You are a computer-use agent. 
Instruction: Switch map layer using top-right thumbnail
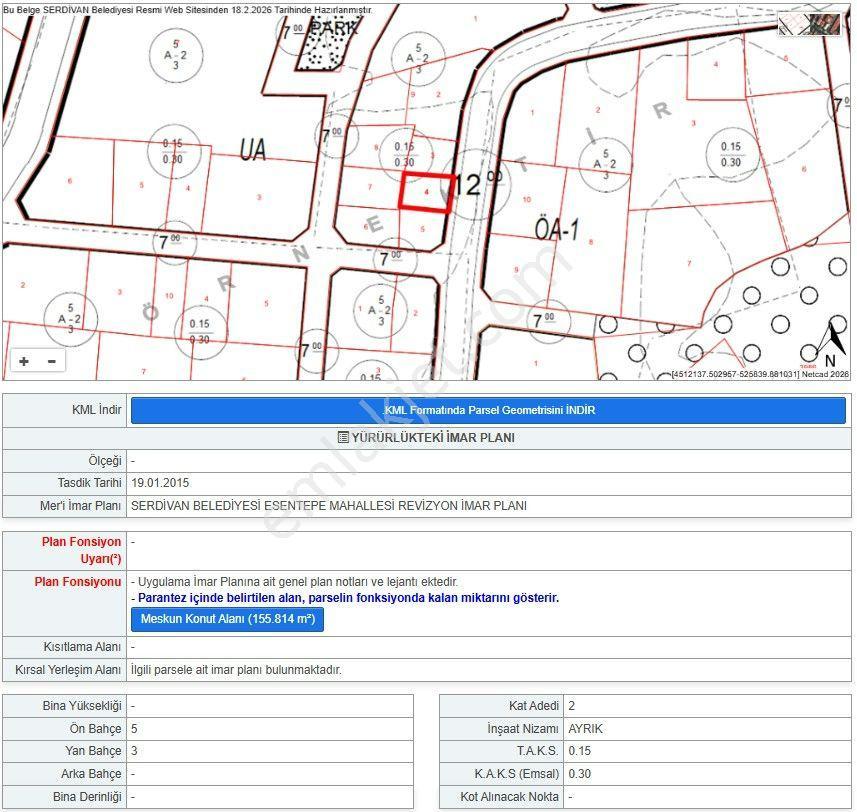809,25
